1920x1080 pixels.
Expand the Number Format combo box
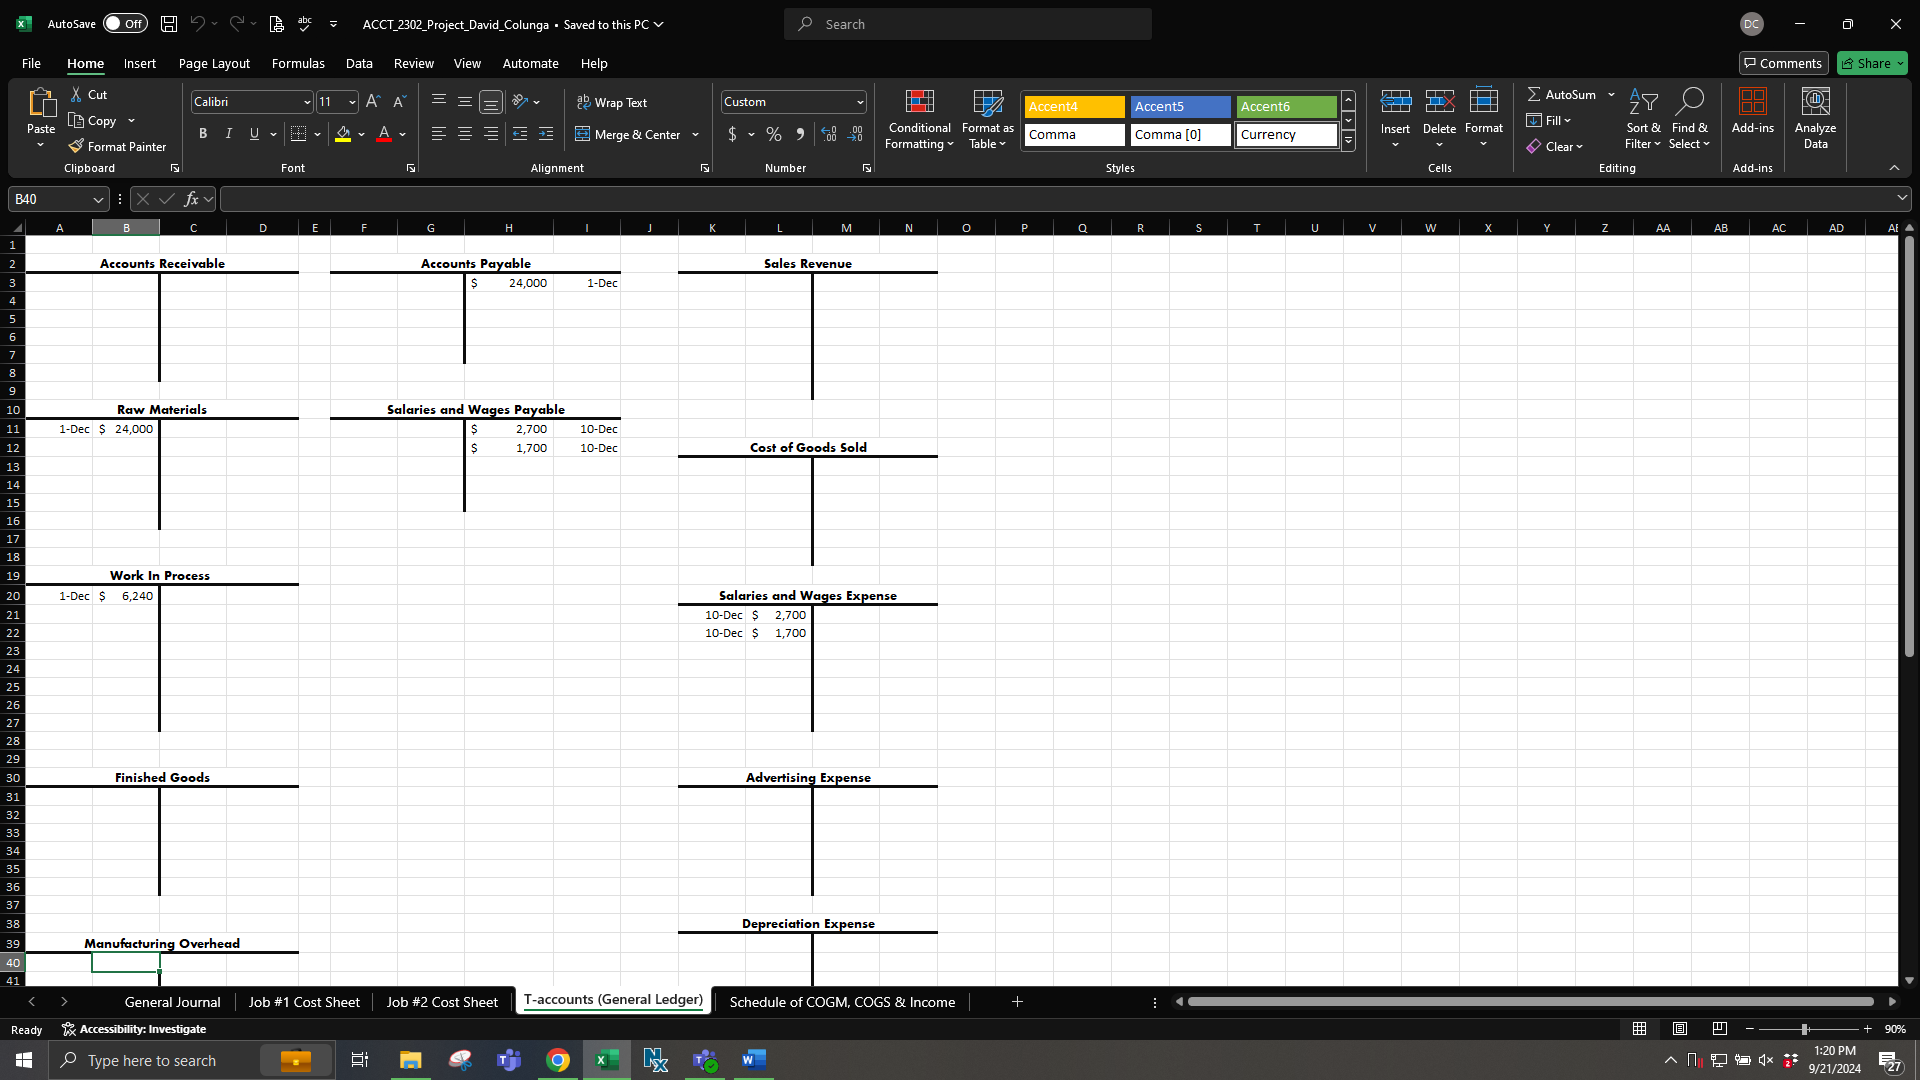859,102
